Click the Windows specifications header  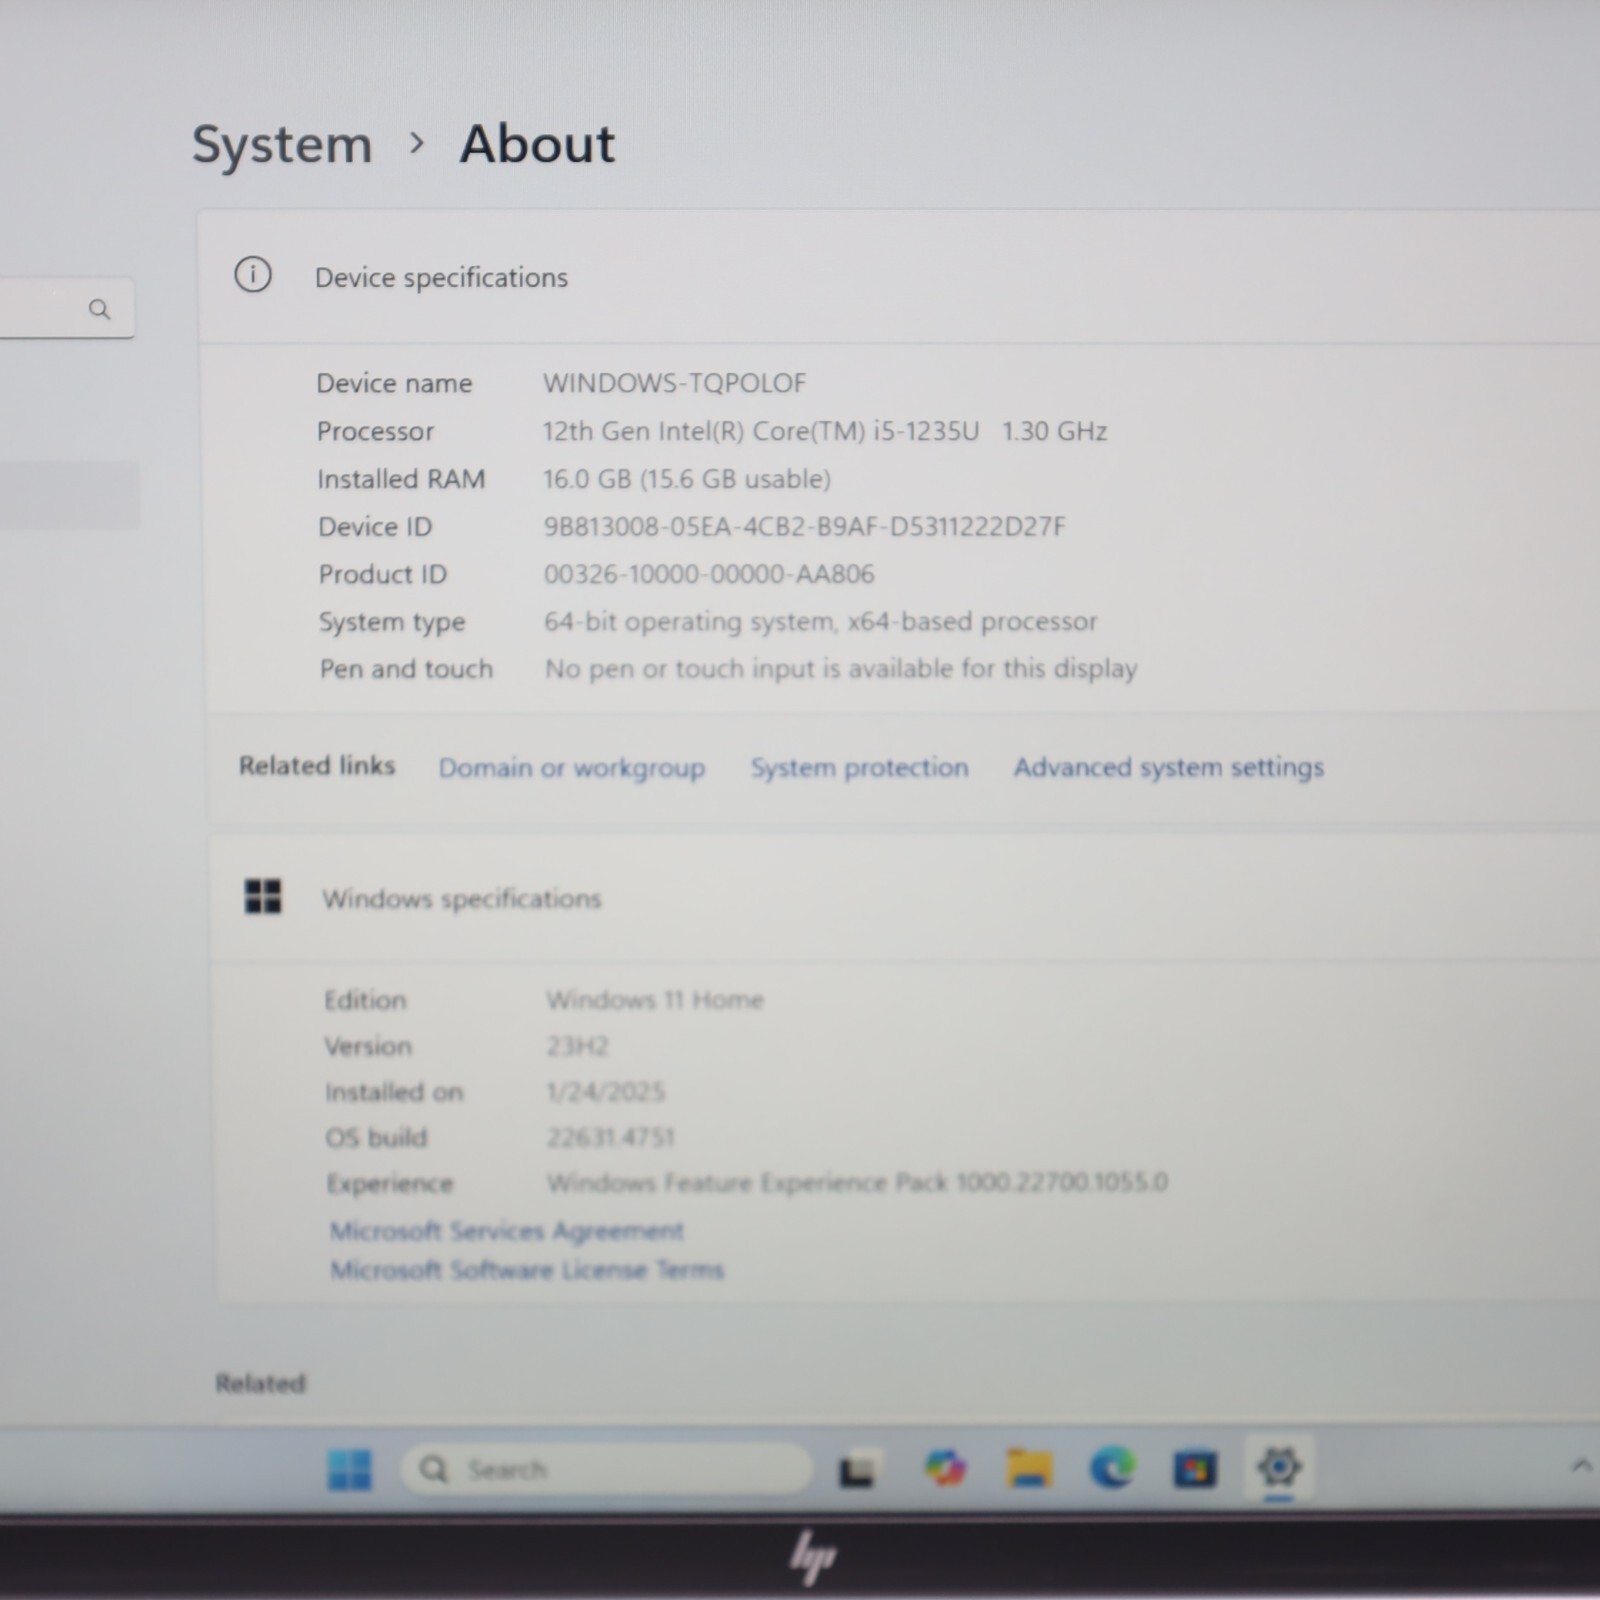point(462,898)
